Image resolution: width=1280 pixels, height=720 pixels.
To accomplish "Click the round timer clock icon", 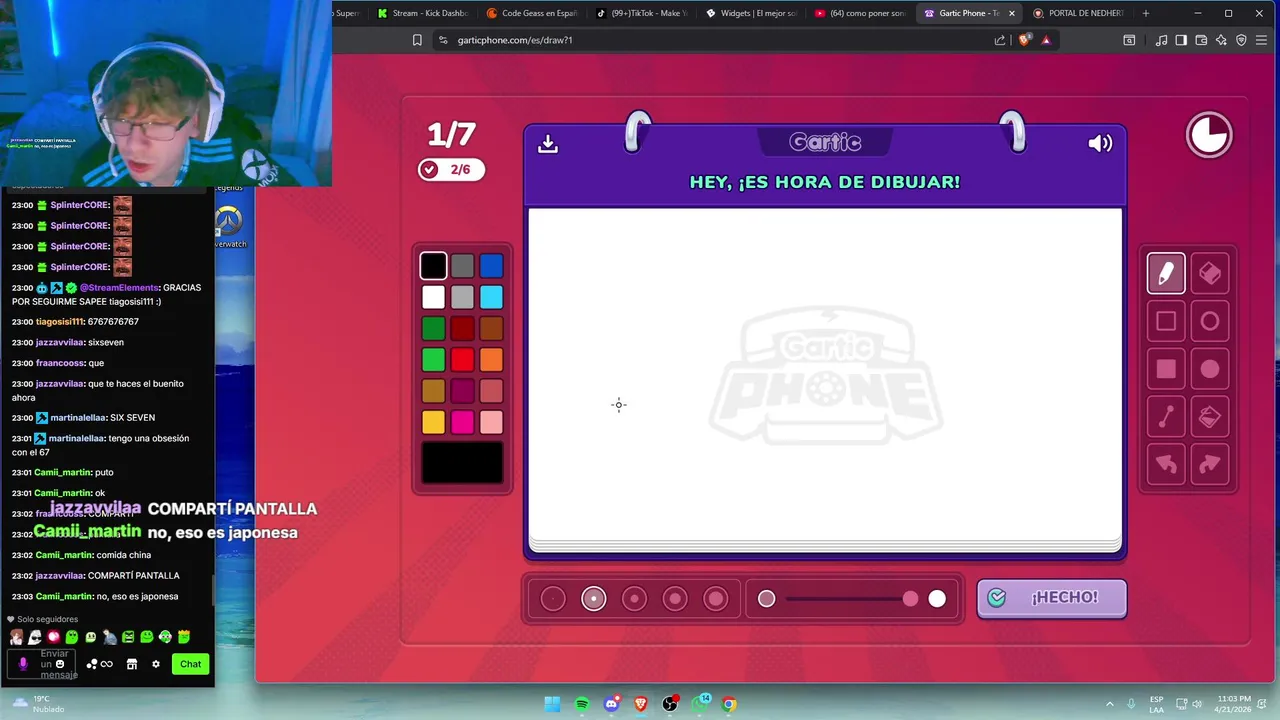I will [x=1209, y=135].
